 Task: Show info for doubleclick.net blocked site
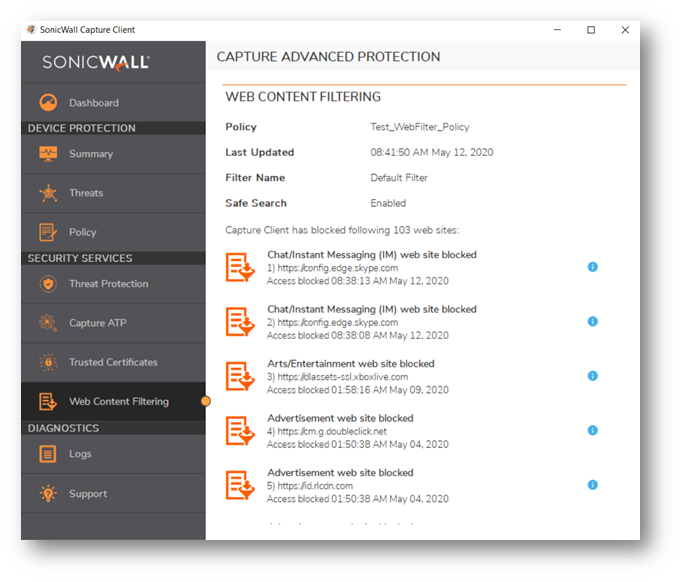[x=592, y=431]
